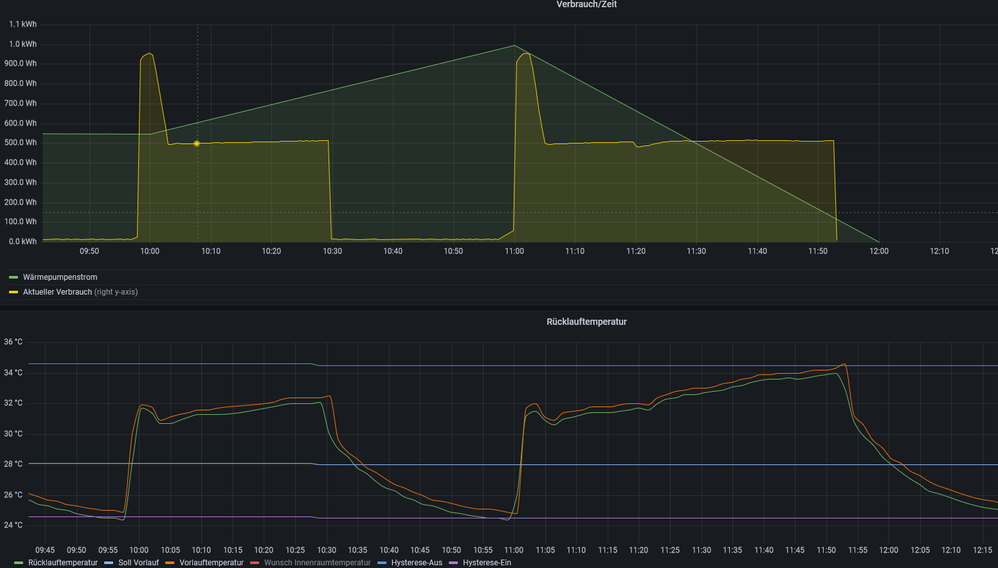Click the blue Hysterese-Aus color swatch
Image resolution: width=998 pixels, height=568 pixels.
click(382, 563)
